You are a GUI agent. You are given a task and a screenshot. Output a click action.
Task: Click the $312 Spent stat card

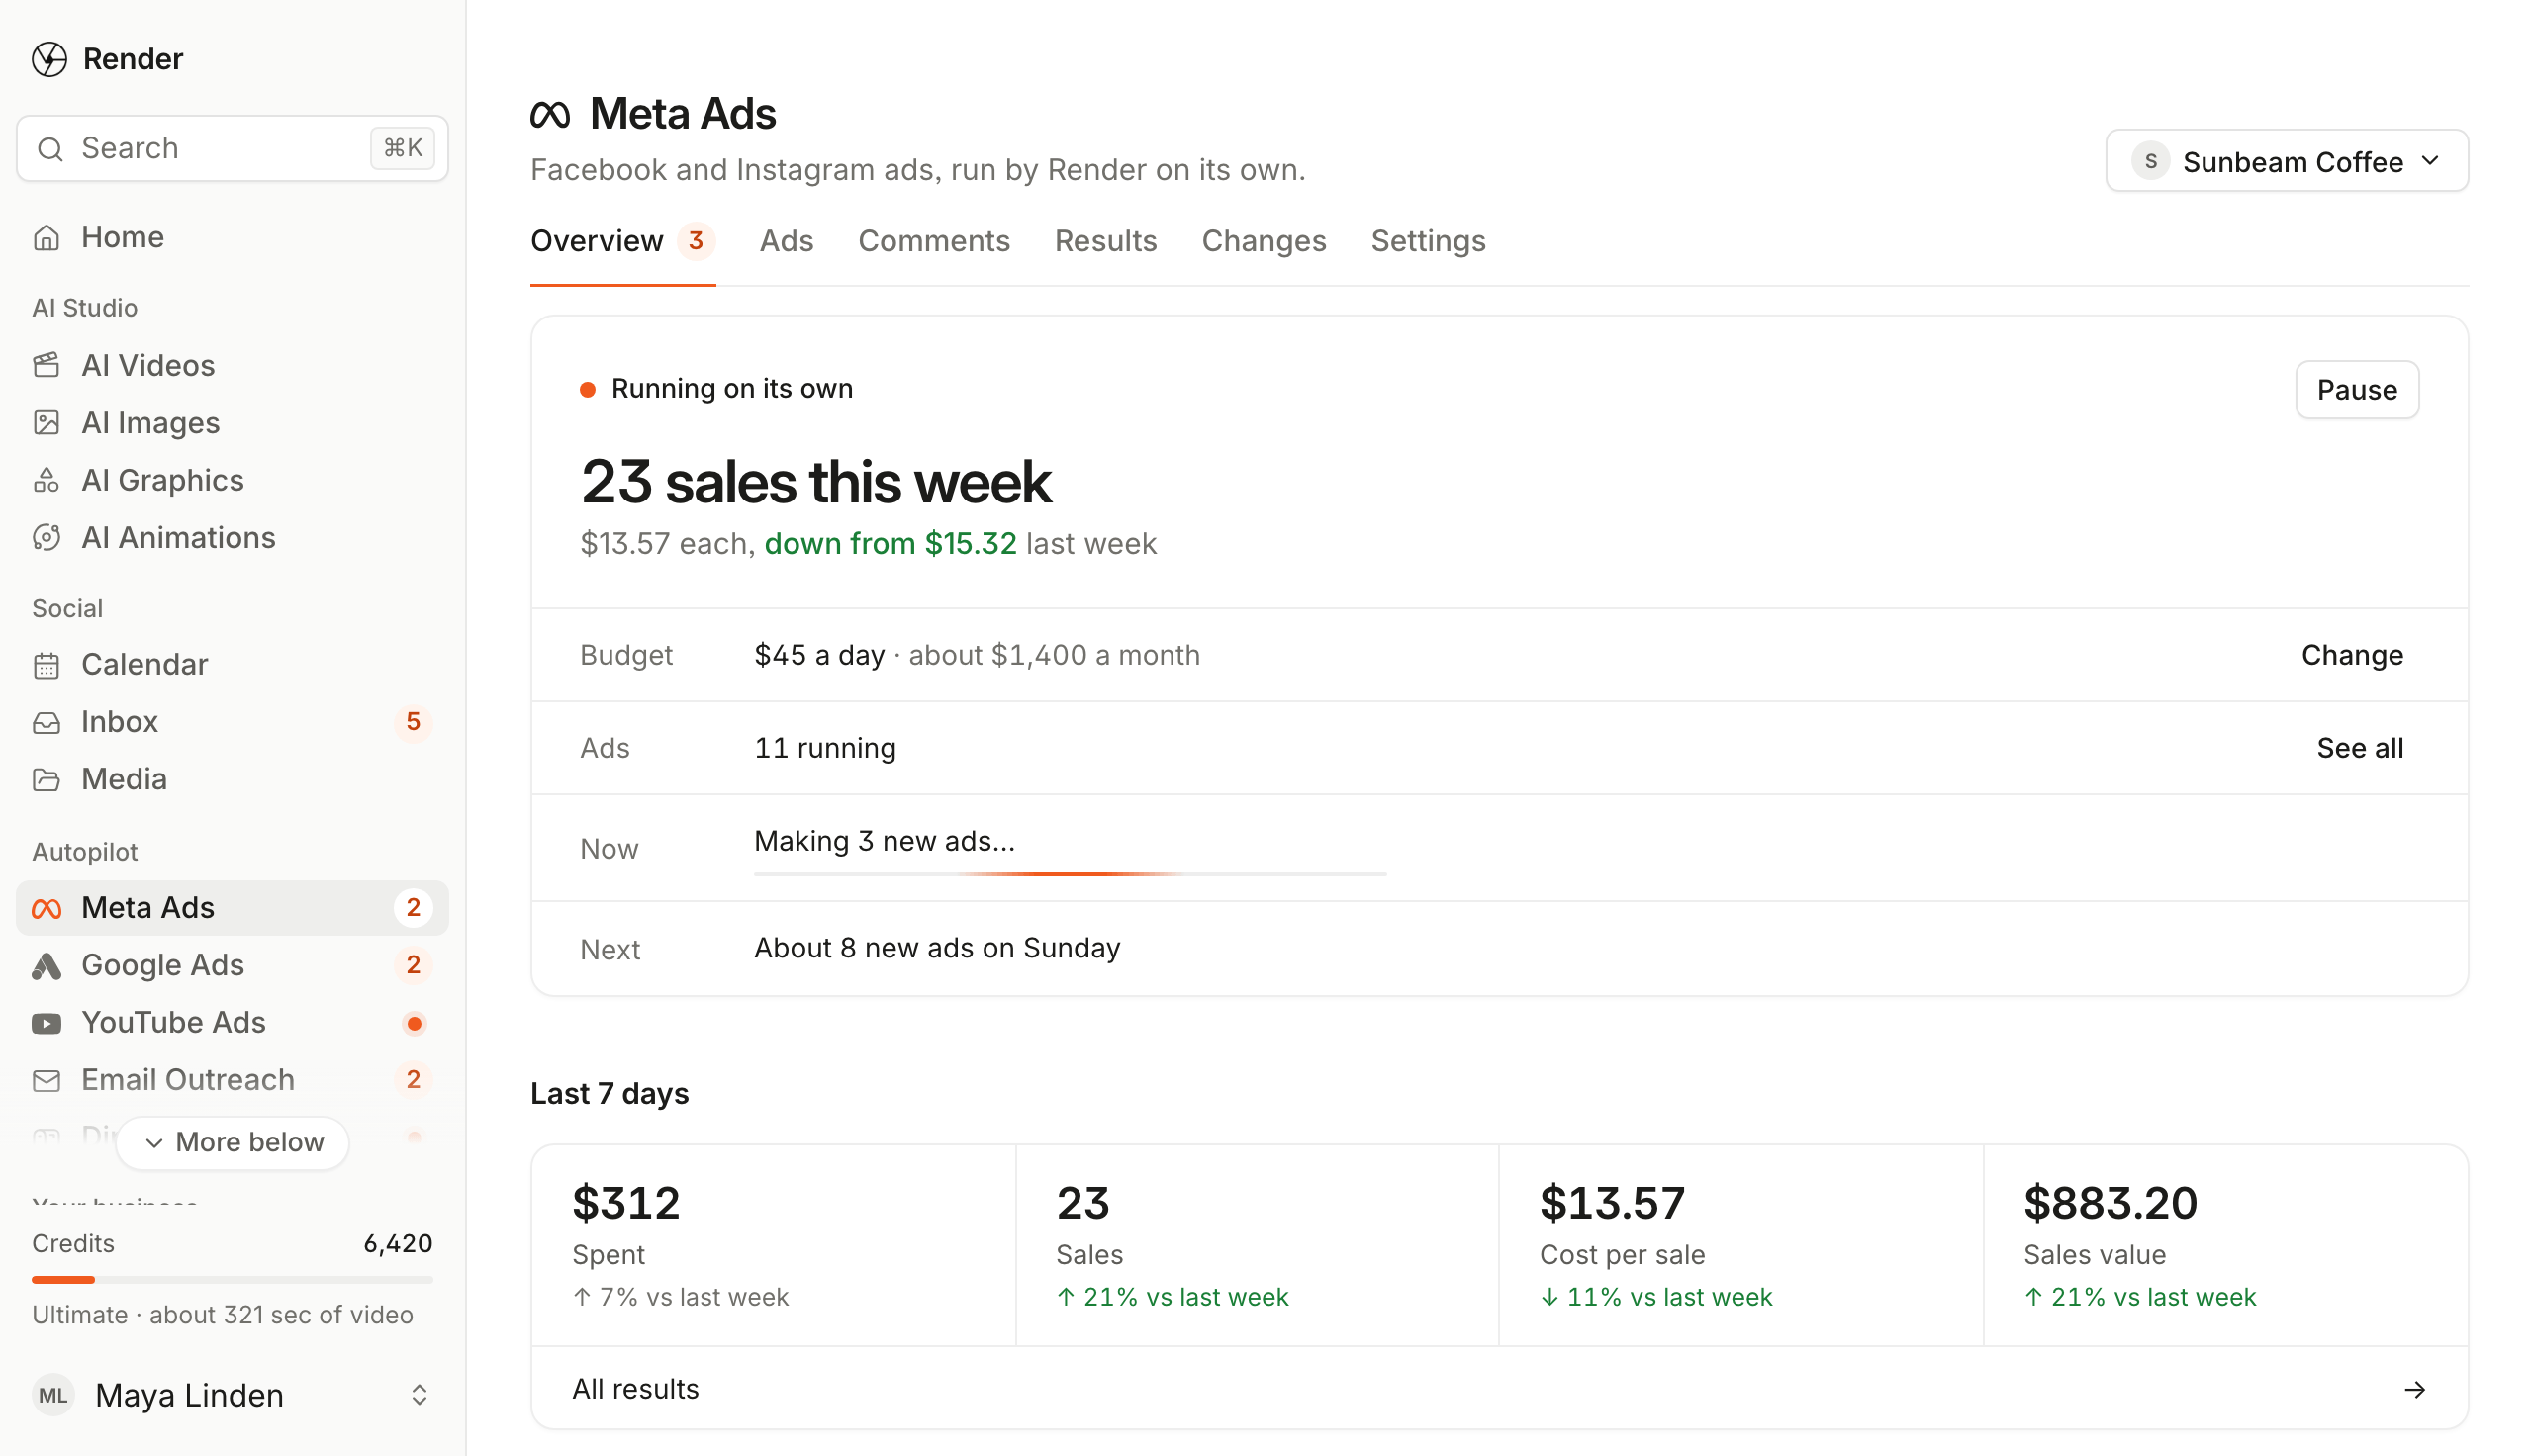pos(773,1246)
